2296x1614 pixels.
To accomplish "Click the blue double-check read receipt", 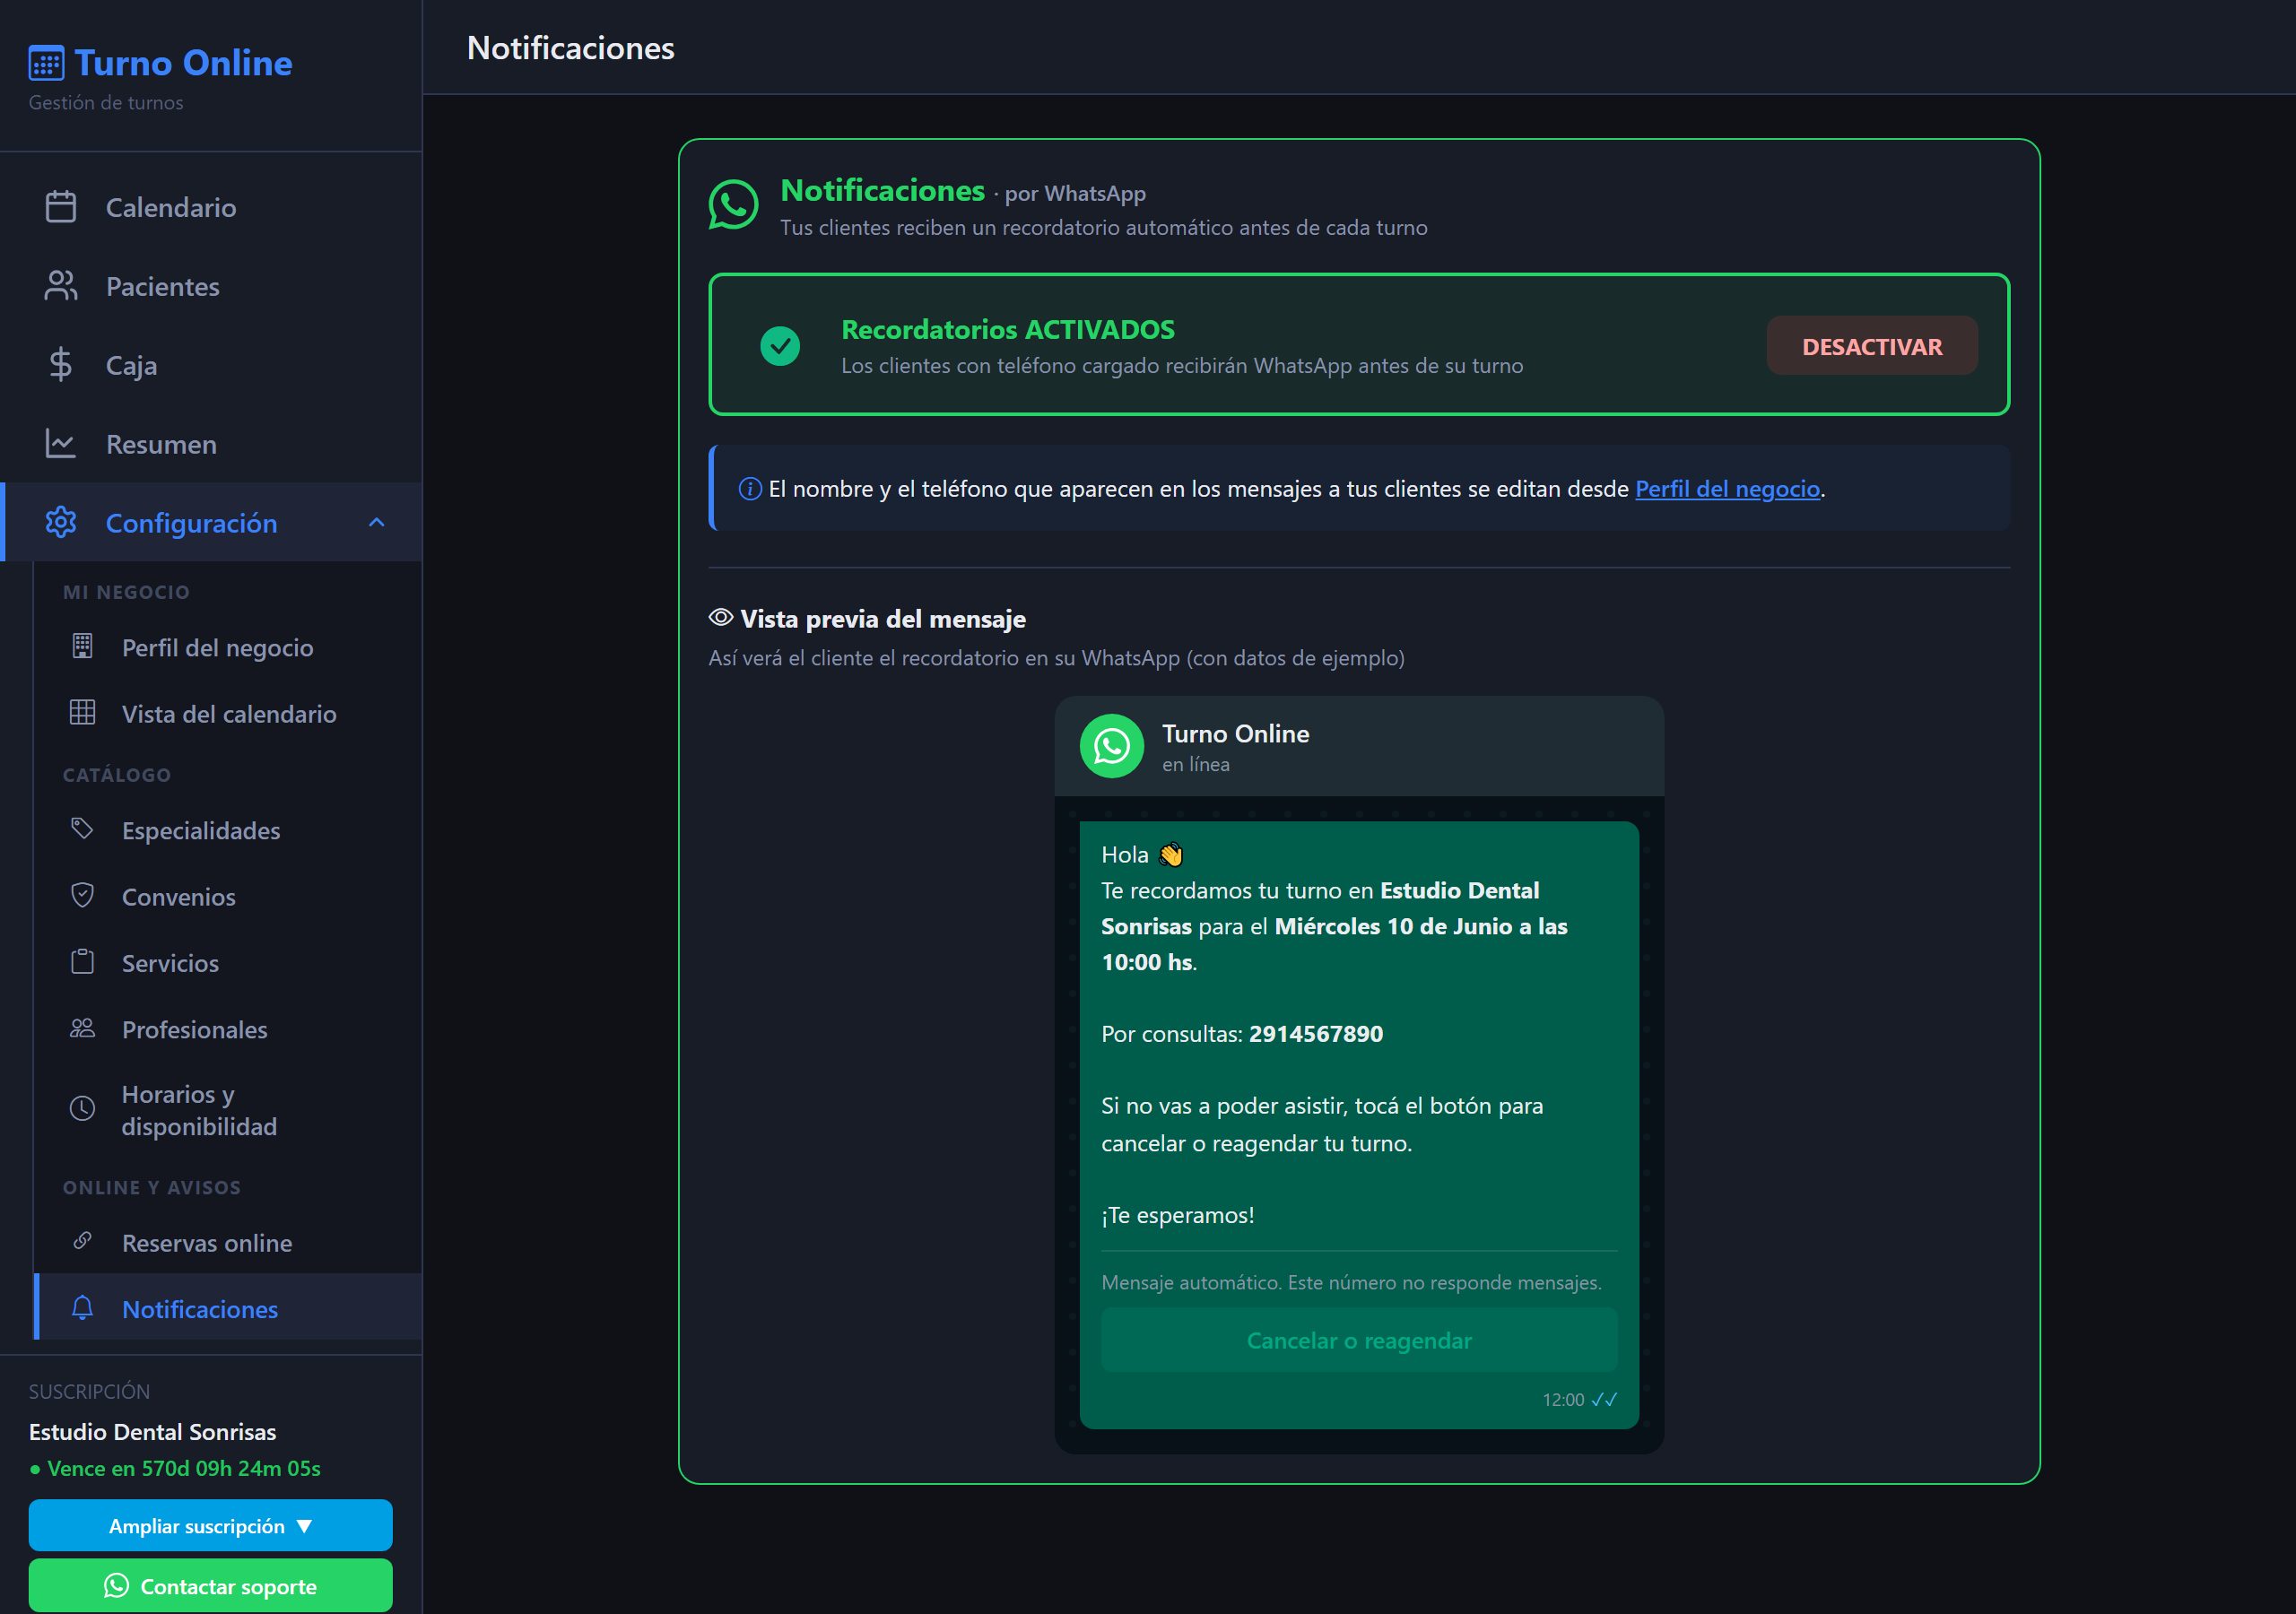I will point(1604,1399).
